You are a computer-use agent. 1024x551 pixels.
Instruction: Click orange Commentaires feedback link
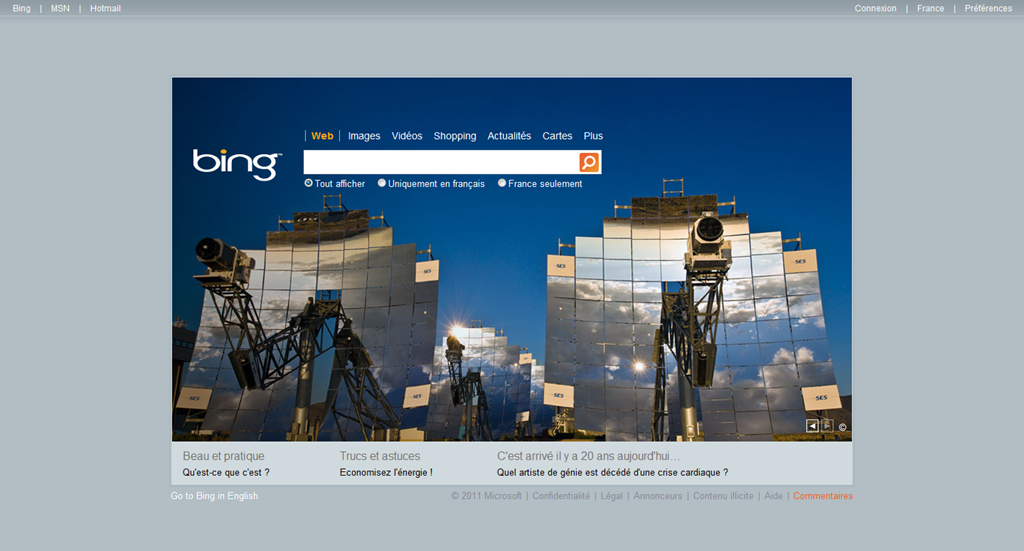[x=823, y=496]
